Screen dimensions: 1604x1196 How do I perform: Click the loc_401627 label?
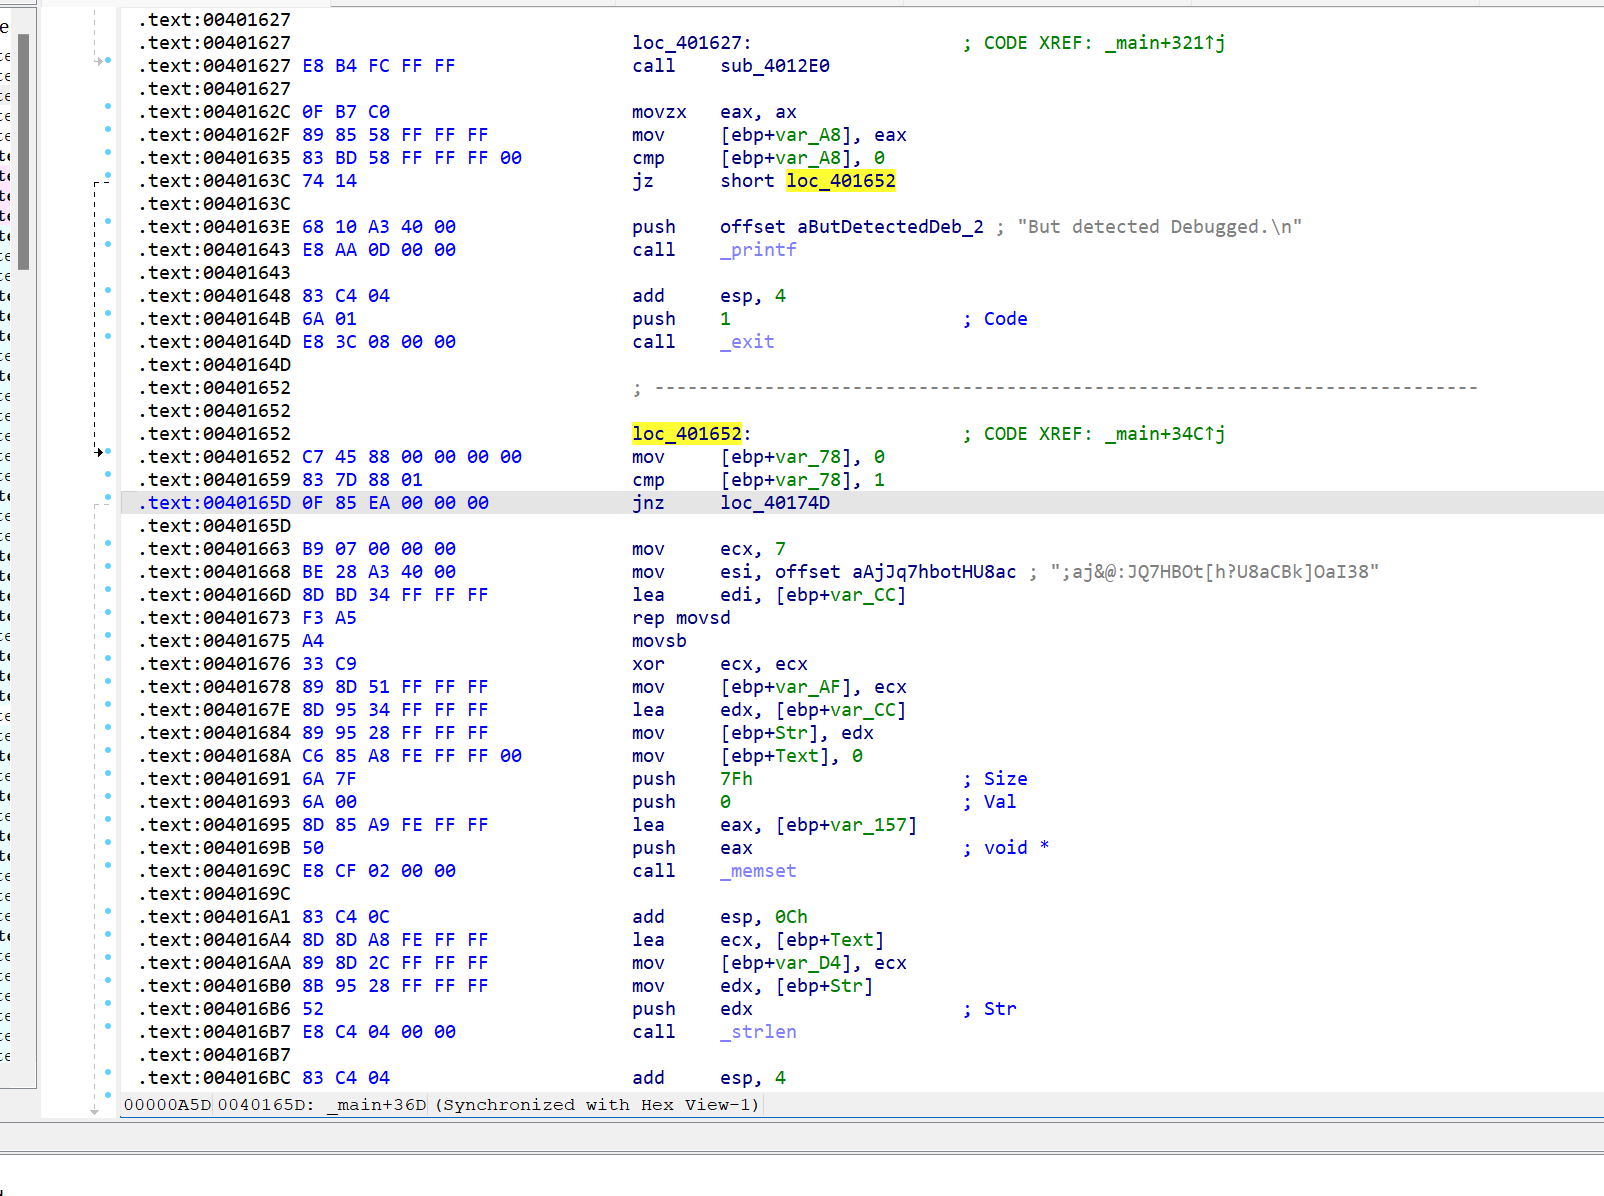click(x=687, y=43)
